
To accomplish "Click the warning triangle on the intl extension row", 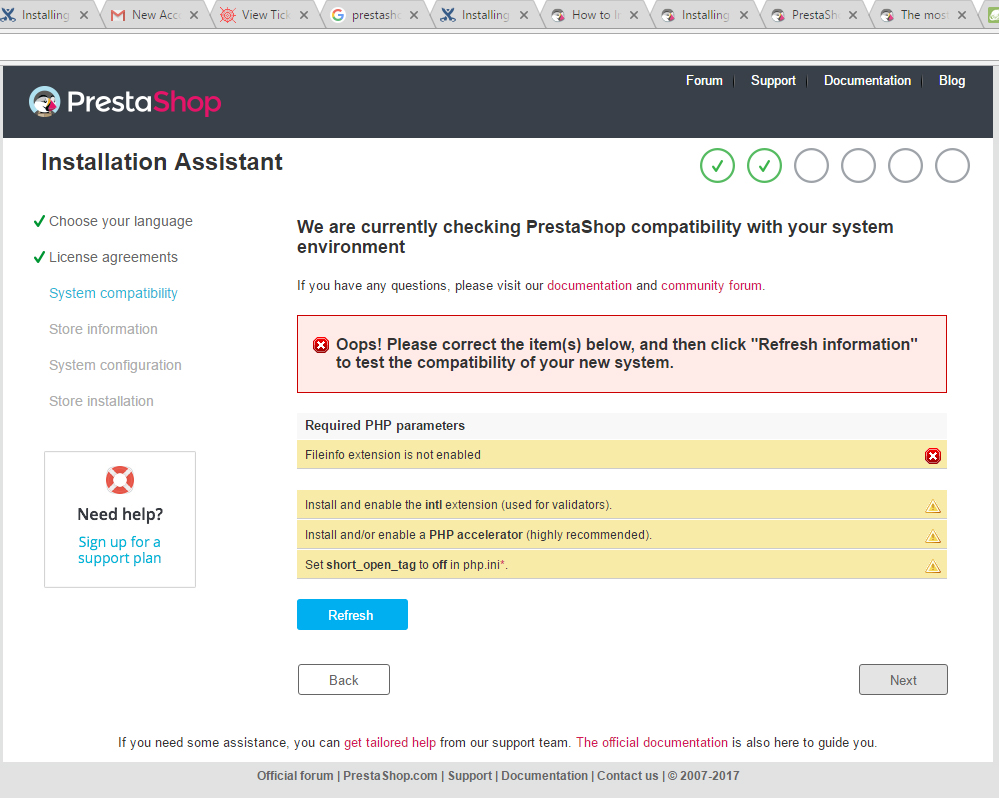I will click(932, 506).
